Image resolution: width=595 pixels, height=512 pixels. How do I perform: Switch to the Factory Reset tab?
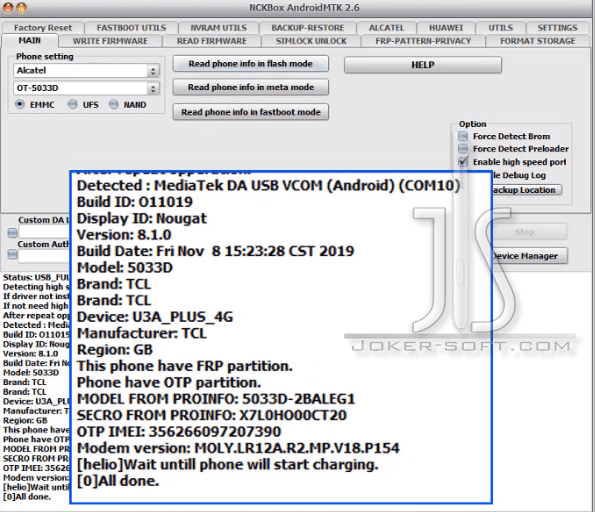42,28
